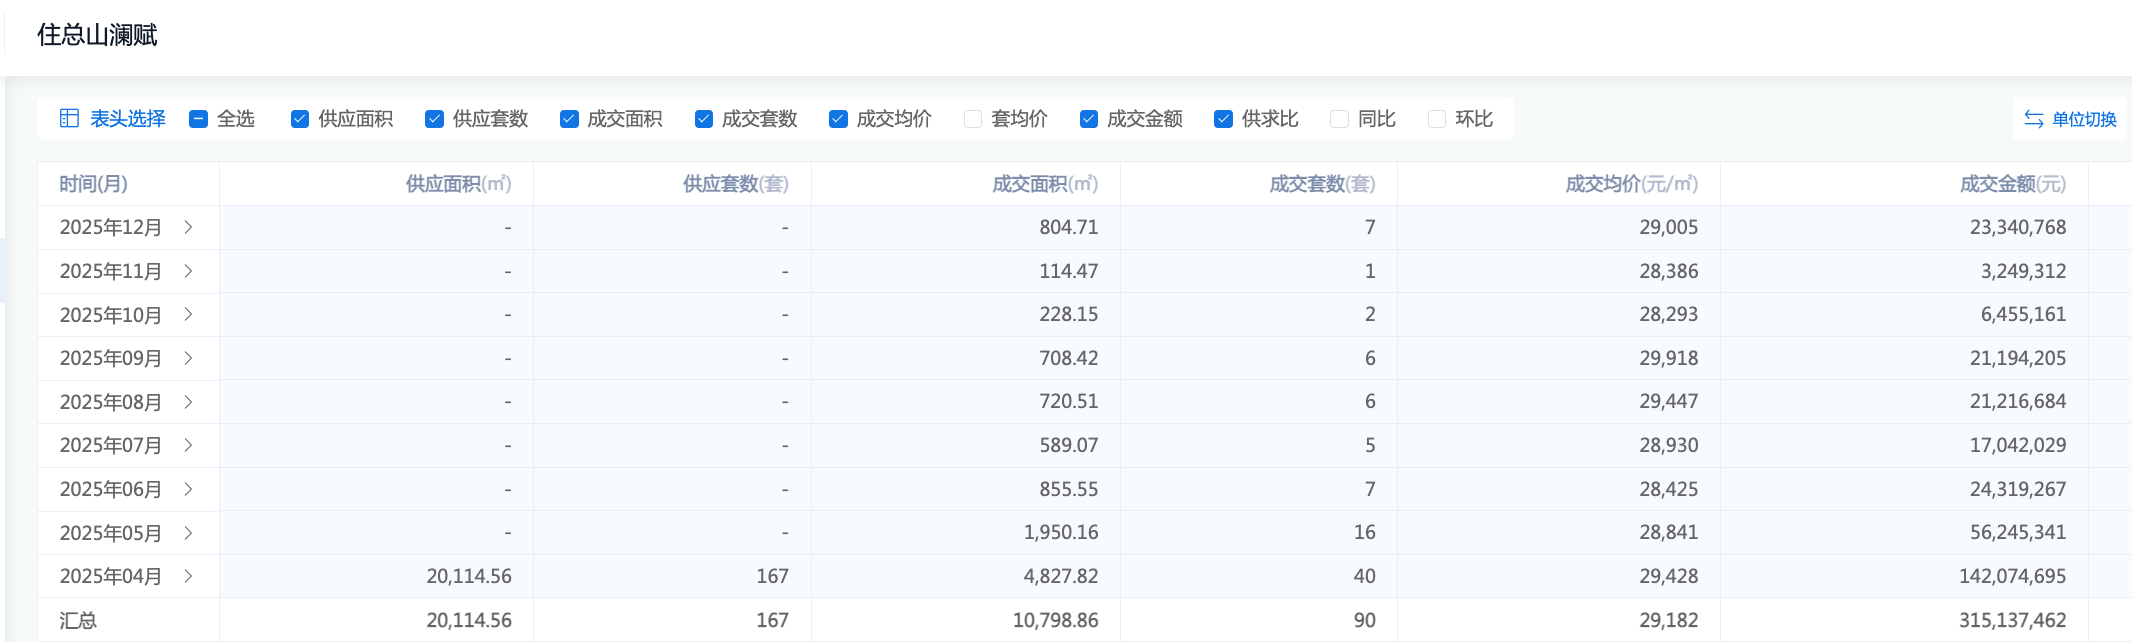Image resolution: width=2132 pixels, height=642 pixels.
Task: Uncheck the 供应面积 column checkbox
Action: (299, 119)
